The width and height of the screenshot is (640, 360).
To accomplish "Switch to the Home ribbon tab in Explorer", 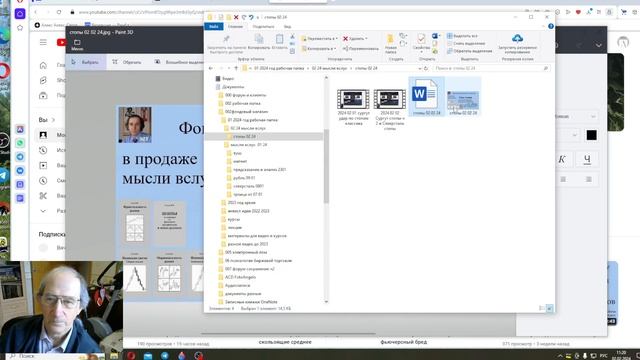I will pos(235,27).
